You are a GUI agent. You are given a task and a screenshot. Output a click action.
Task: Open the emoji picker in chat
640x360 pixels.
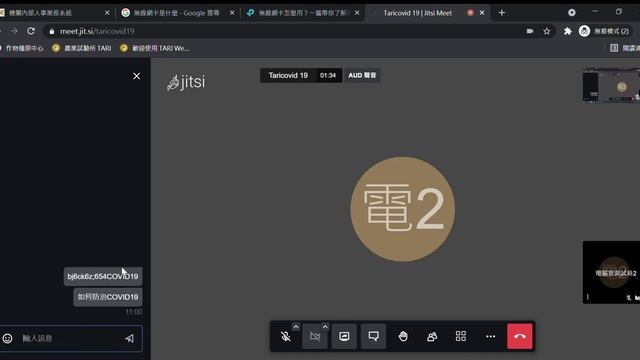7,338
